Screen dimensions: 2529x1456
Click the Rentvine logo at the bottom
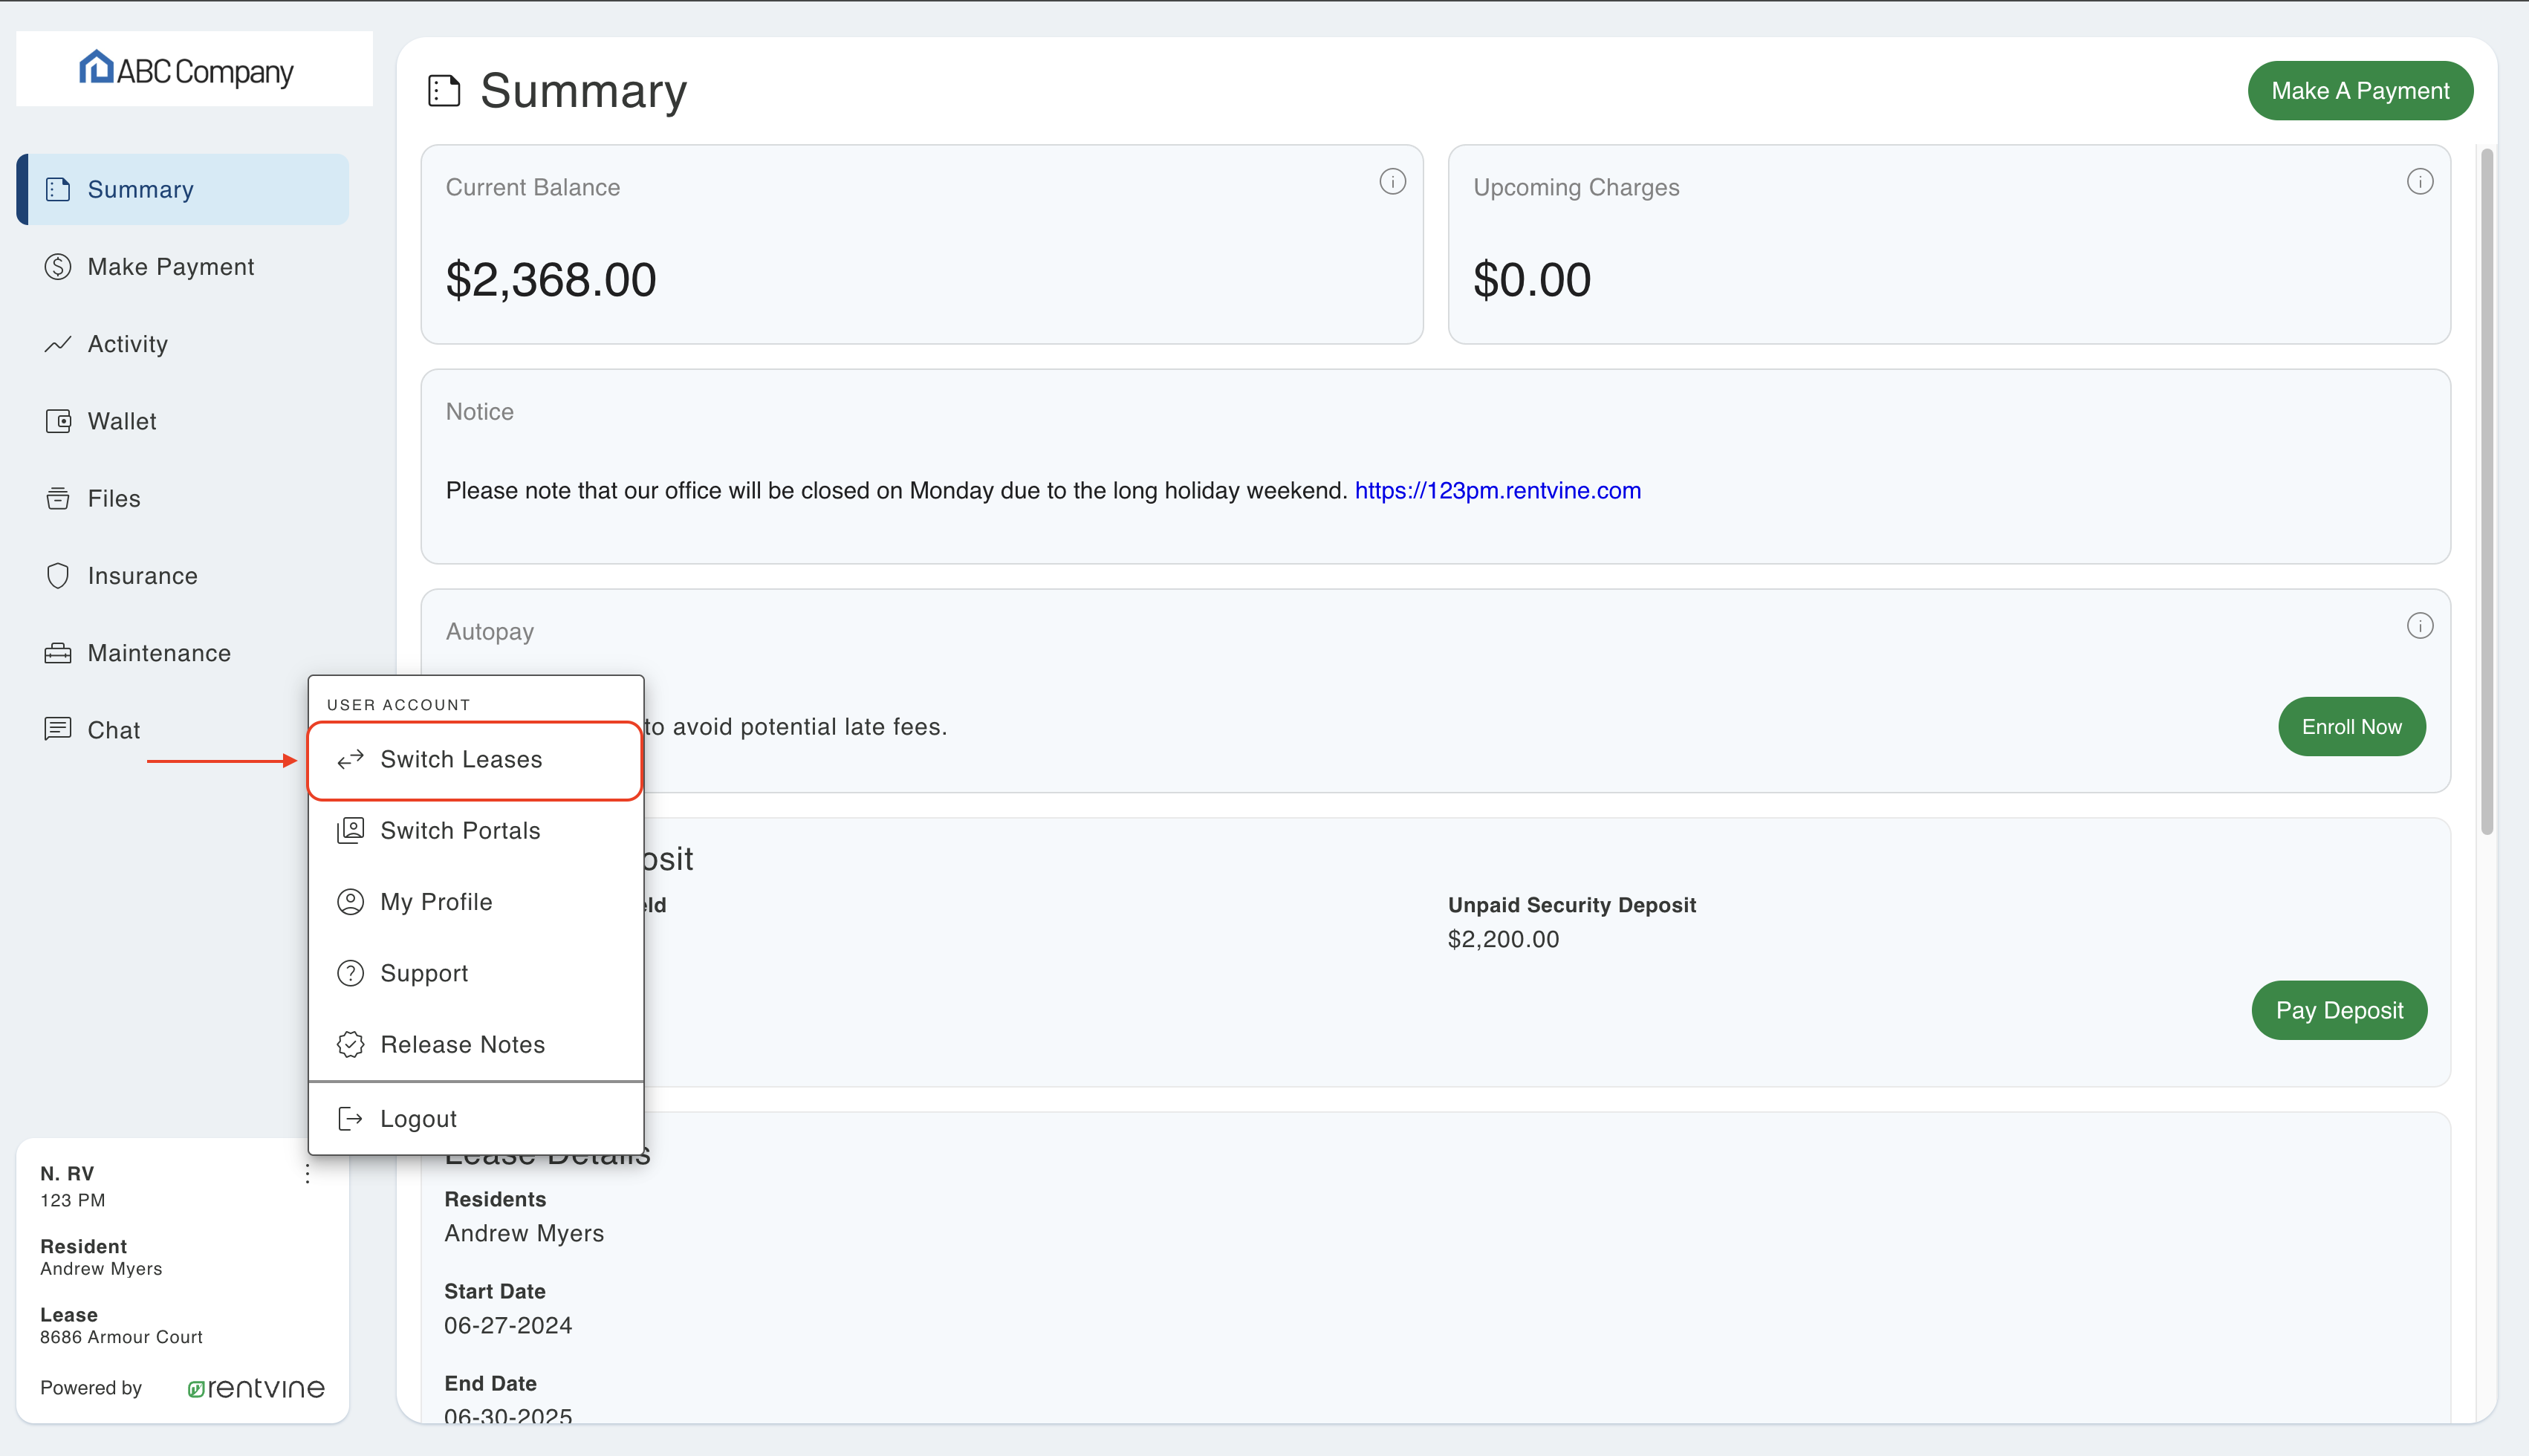click(x=256, y=1388)
